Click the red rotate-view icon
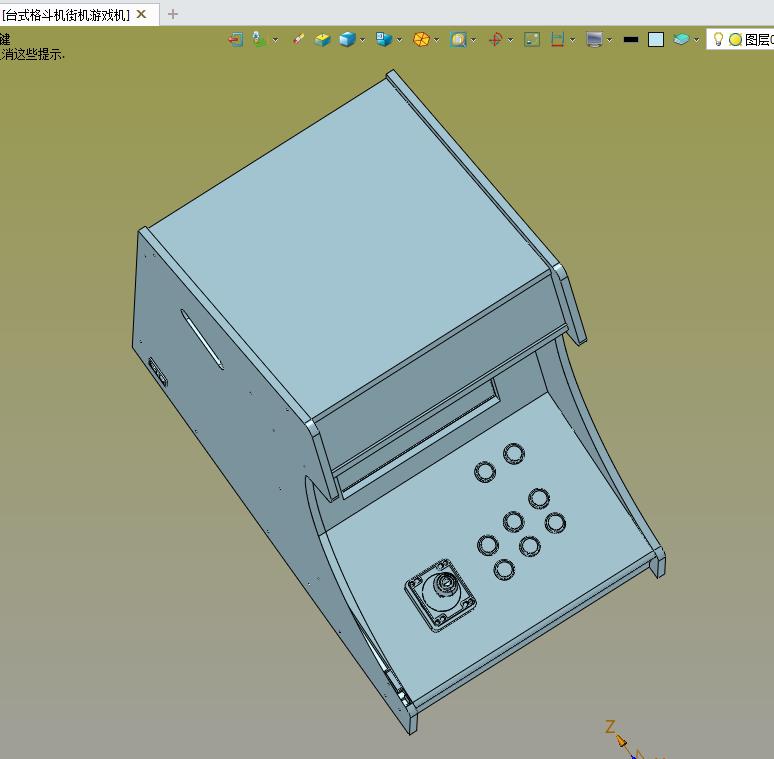Viewport: 774px width, 759px height. 496,39
